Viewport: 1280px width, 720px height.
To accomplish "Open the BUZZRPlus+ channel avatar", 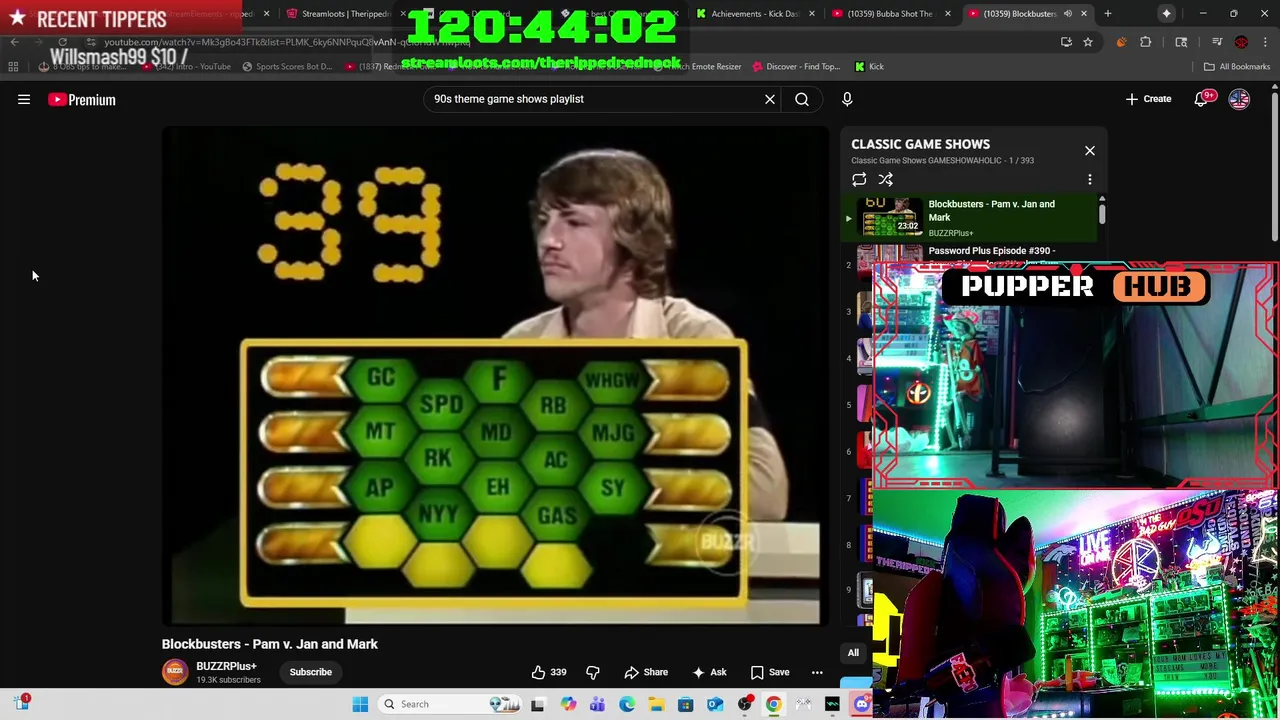I will 175,672.
